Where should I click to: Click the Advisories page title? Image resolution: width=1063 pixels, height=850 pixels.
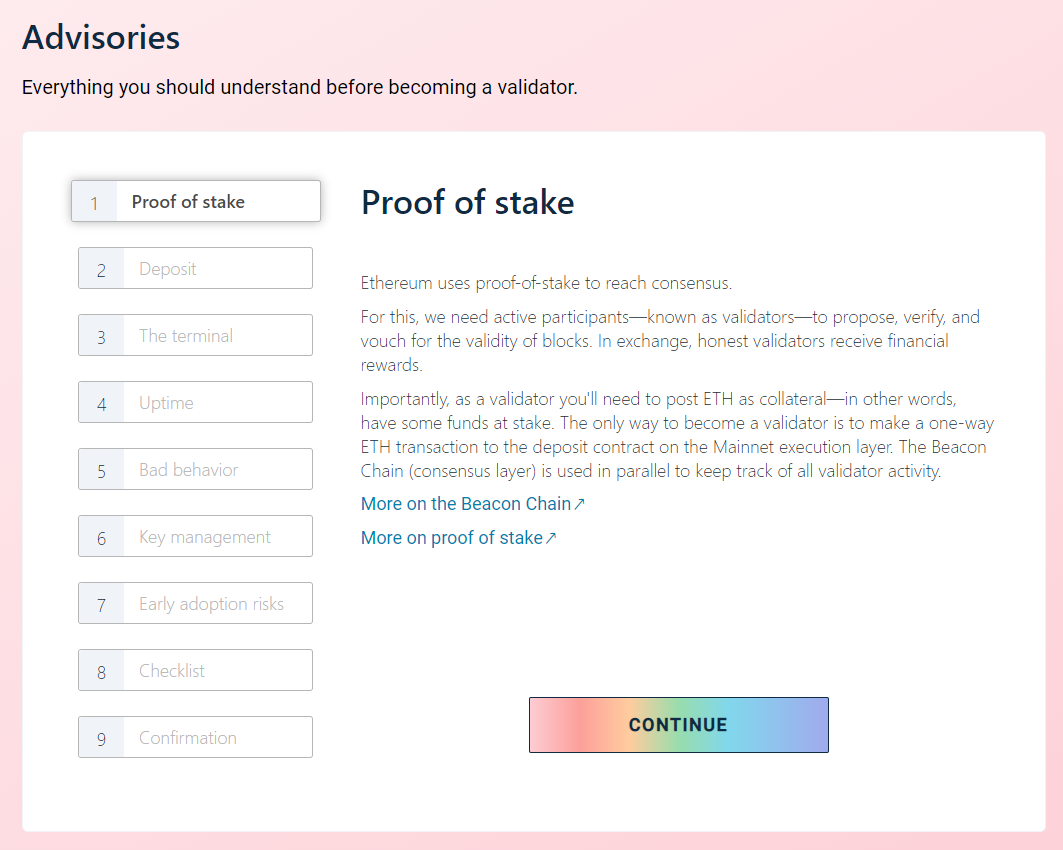click(101, 38)
